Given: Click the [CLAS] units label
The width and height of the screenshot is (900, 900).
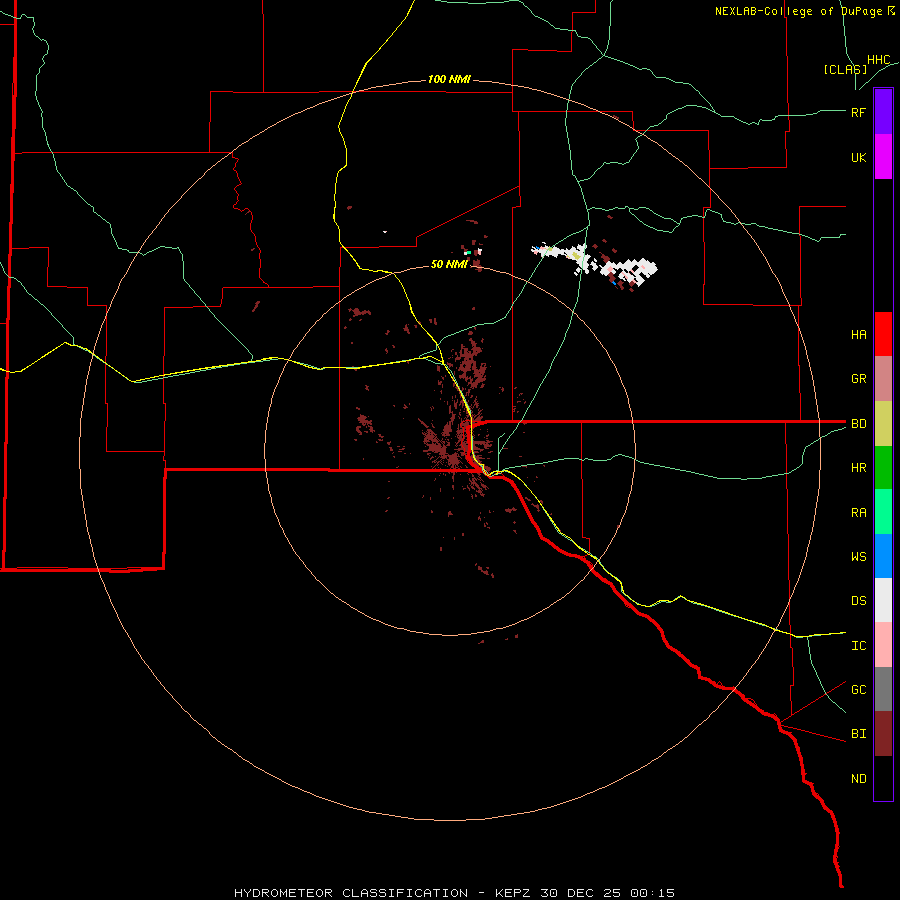Looking at the screenshot, I should pos(845,69).
